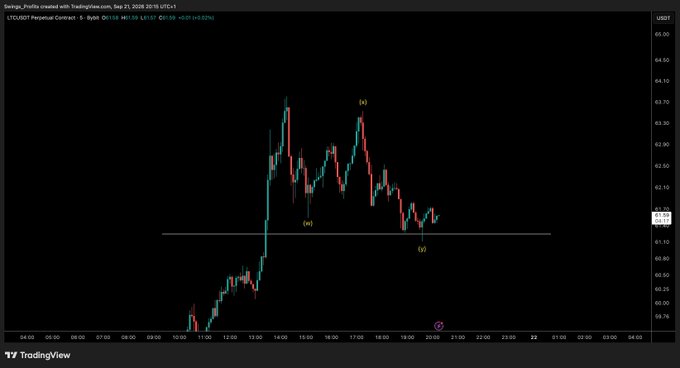Click the 61.10 price axis label

662,242
